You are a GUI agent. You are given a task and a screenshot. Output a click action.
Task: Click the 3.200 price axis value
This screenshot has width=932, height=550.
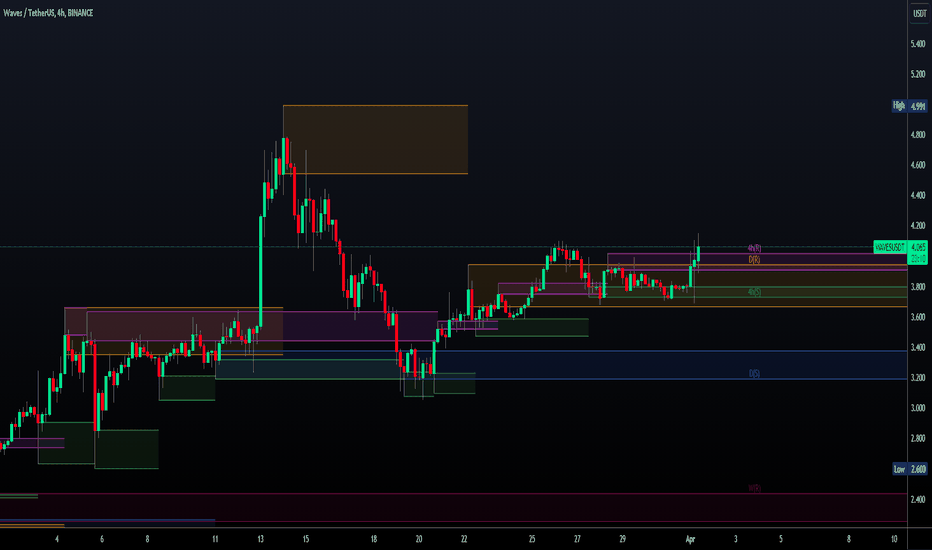918,378
